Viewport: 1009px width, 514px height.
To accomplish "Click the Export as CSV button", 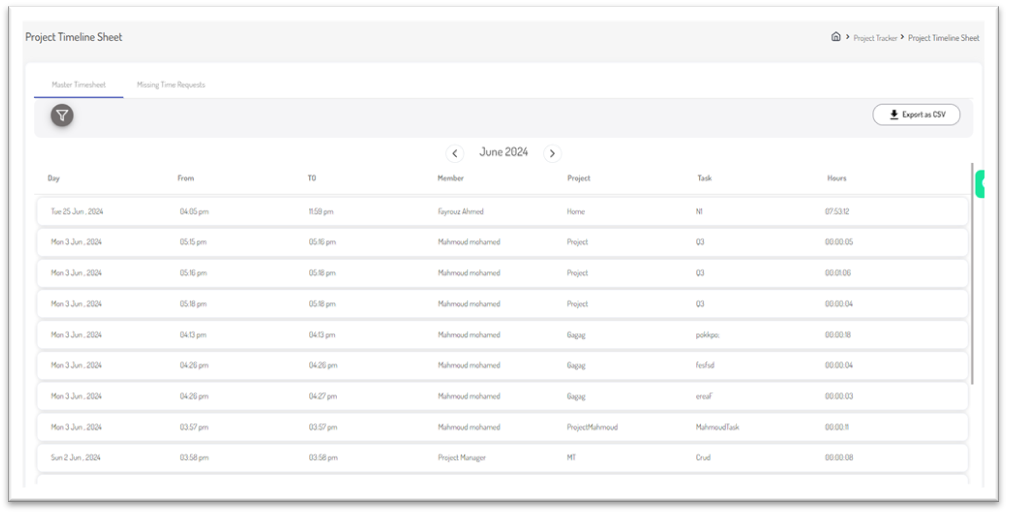I will 916,115.
